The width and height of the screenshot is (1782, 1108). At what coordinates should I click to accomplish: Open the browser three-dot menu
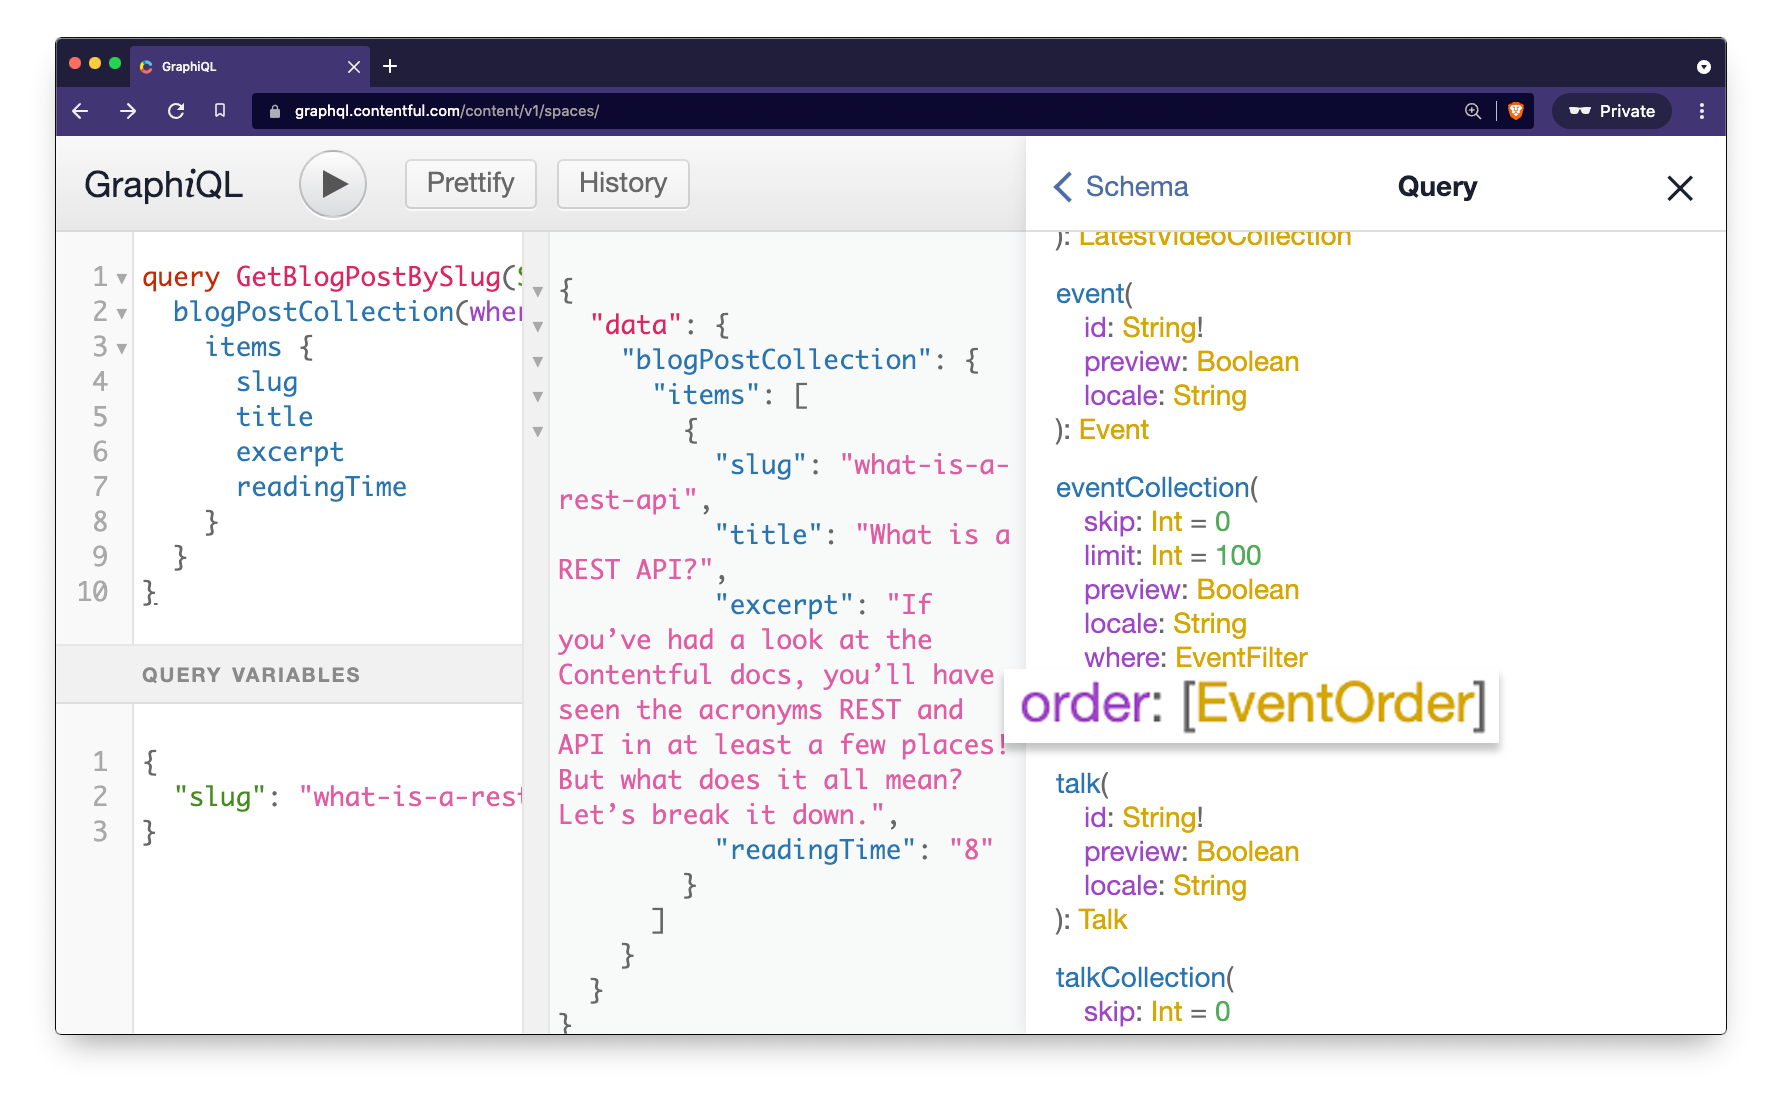(1702, 111)
